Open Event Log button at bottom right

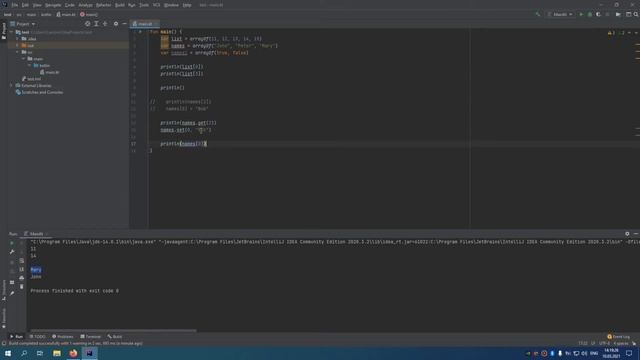point(618,337)
